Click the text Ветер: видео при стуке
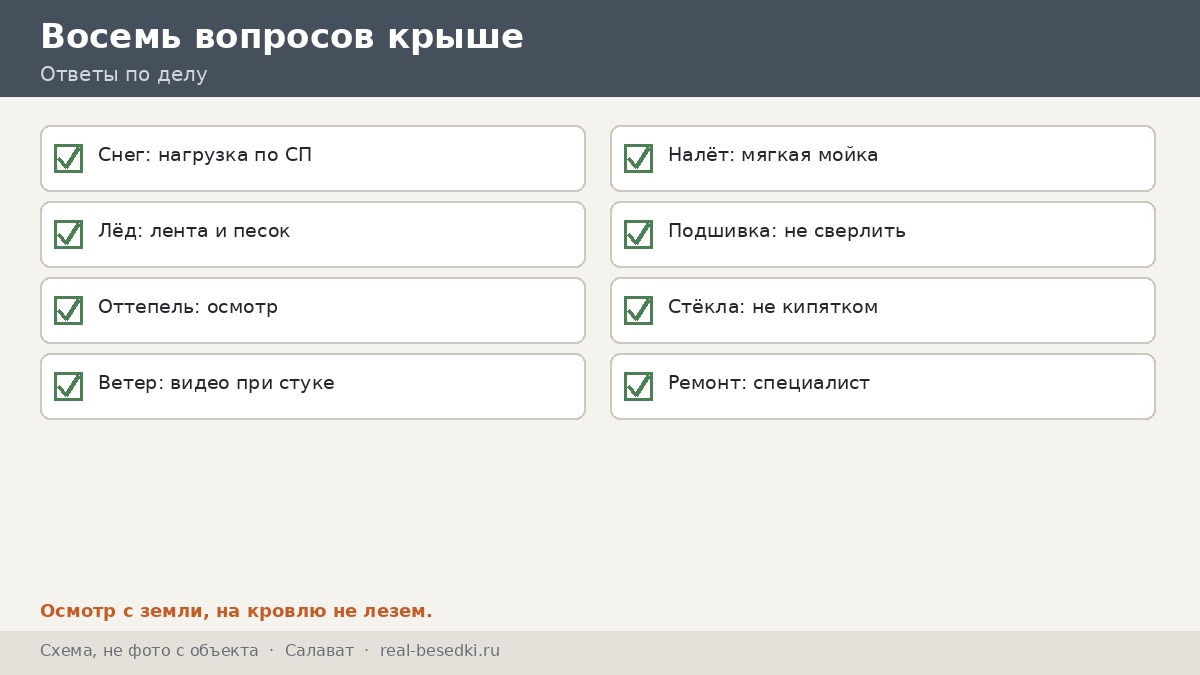This screenshot has width=1200, height=675. tap(216, 383)
